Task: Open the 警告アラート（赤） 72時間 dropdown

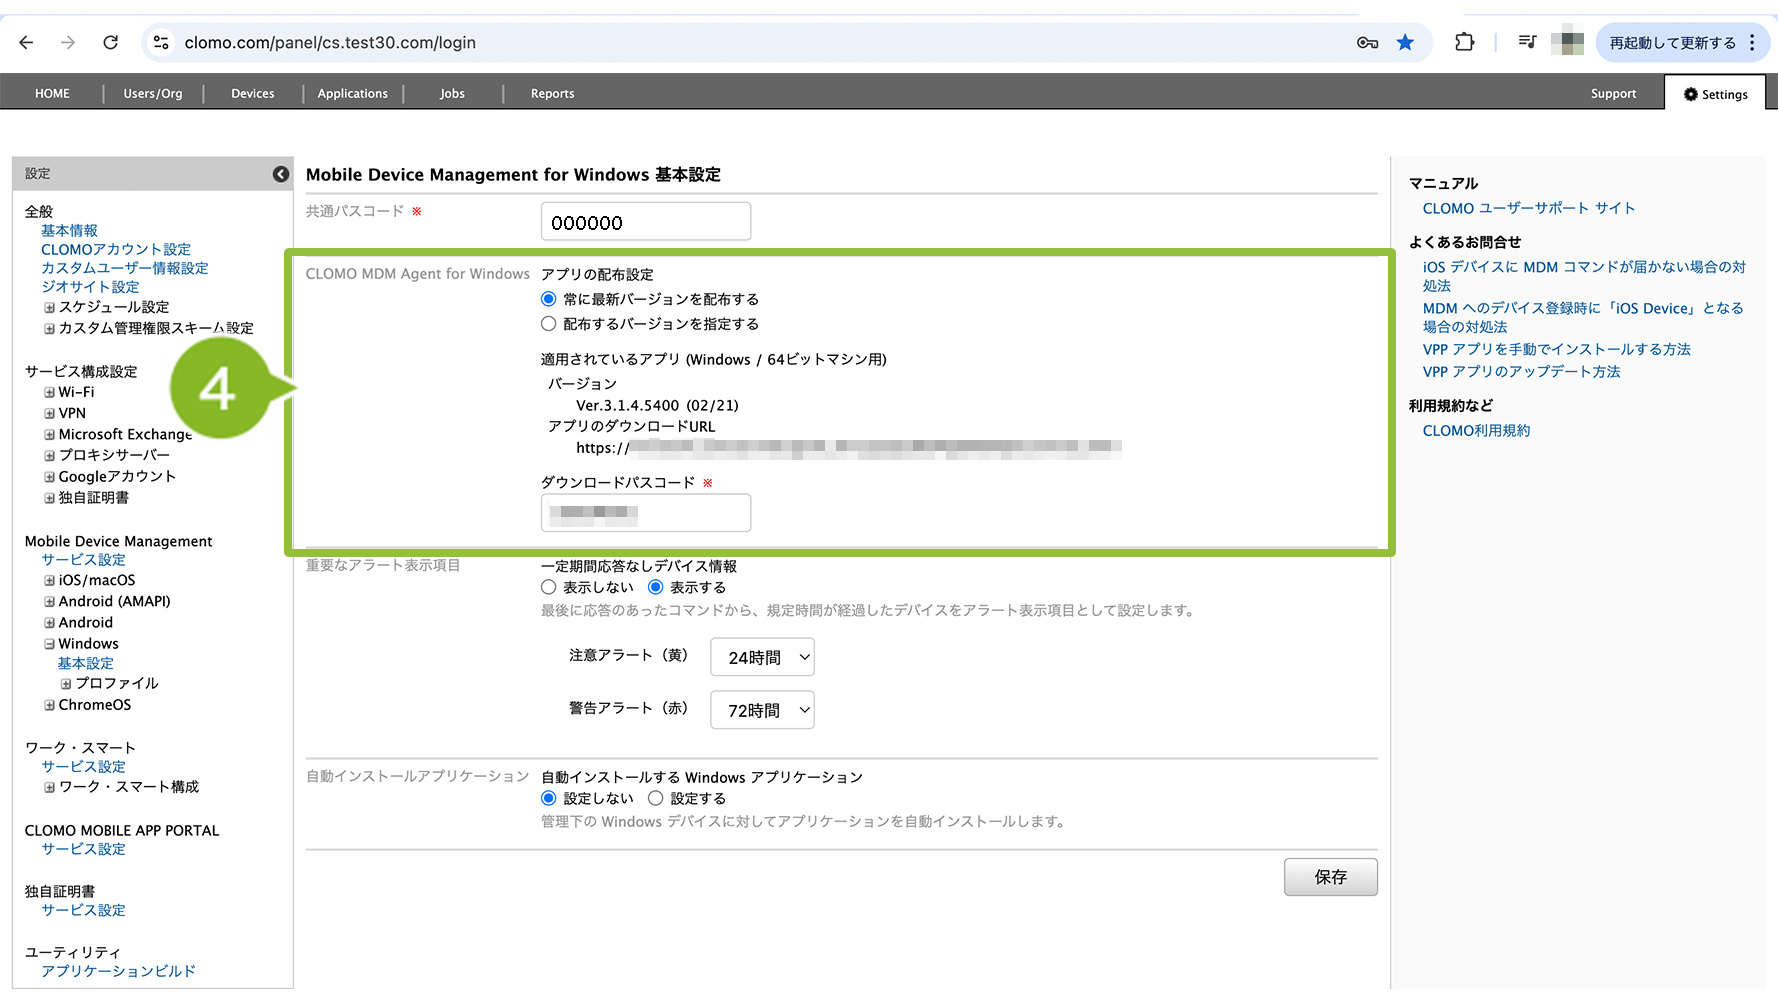Action: (762, 711)
